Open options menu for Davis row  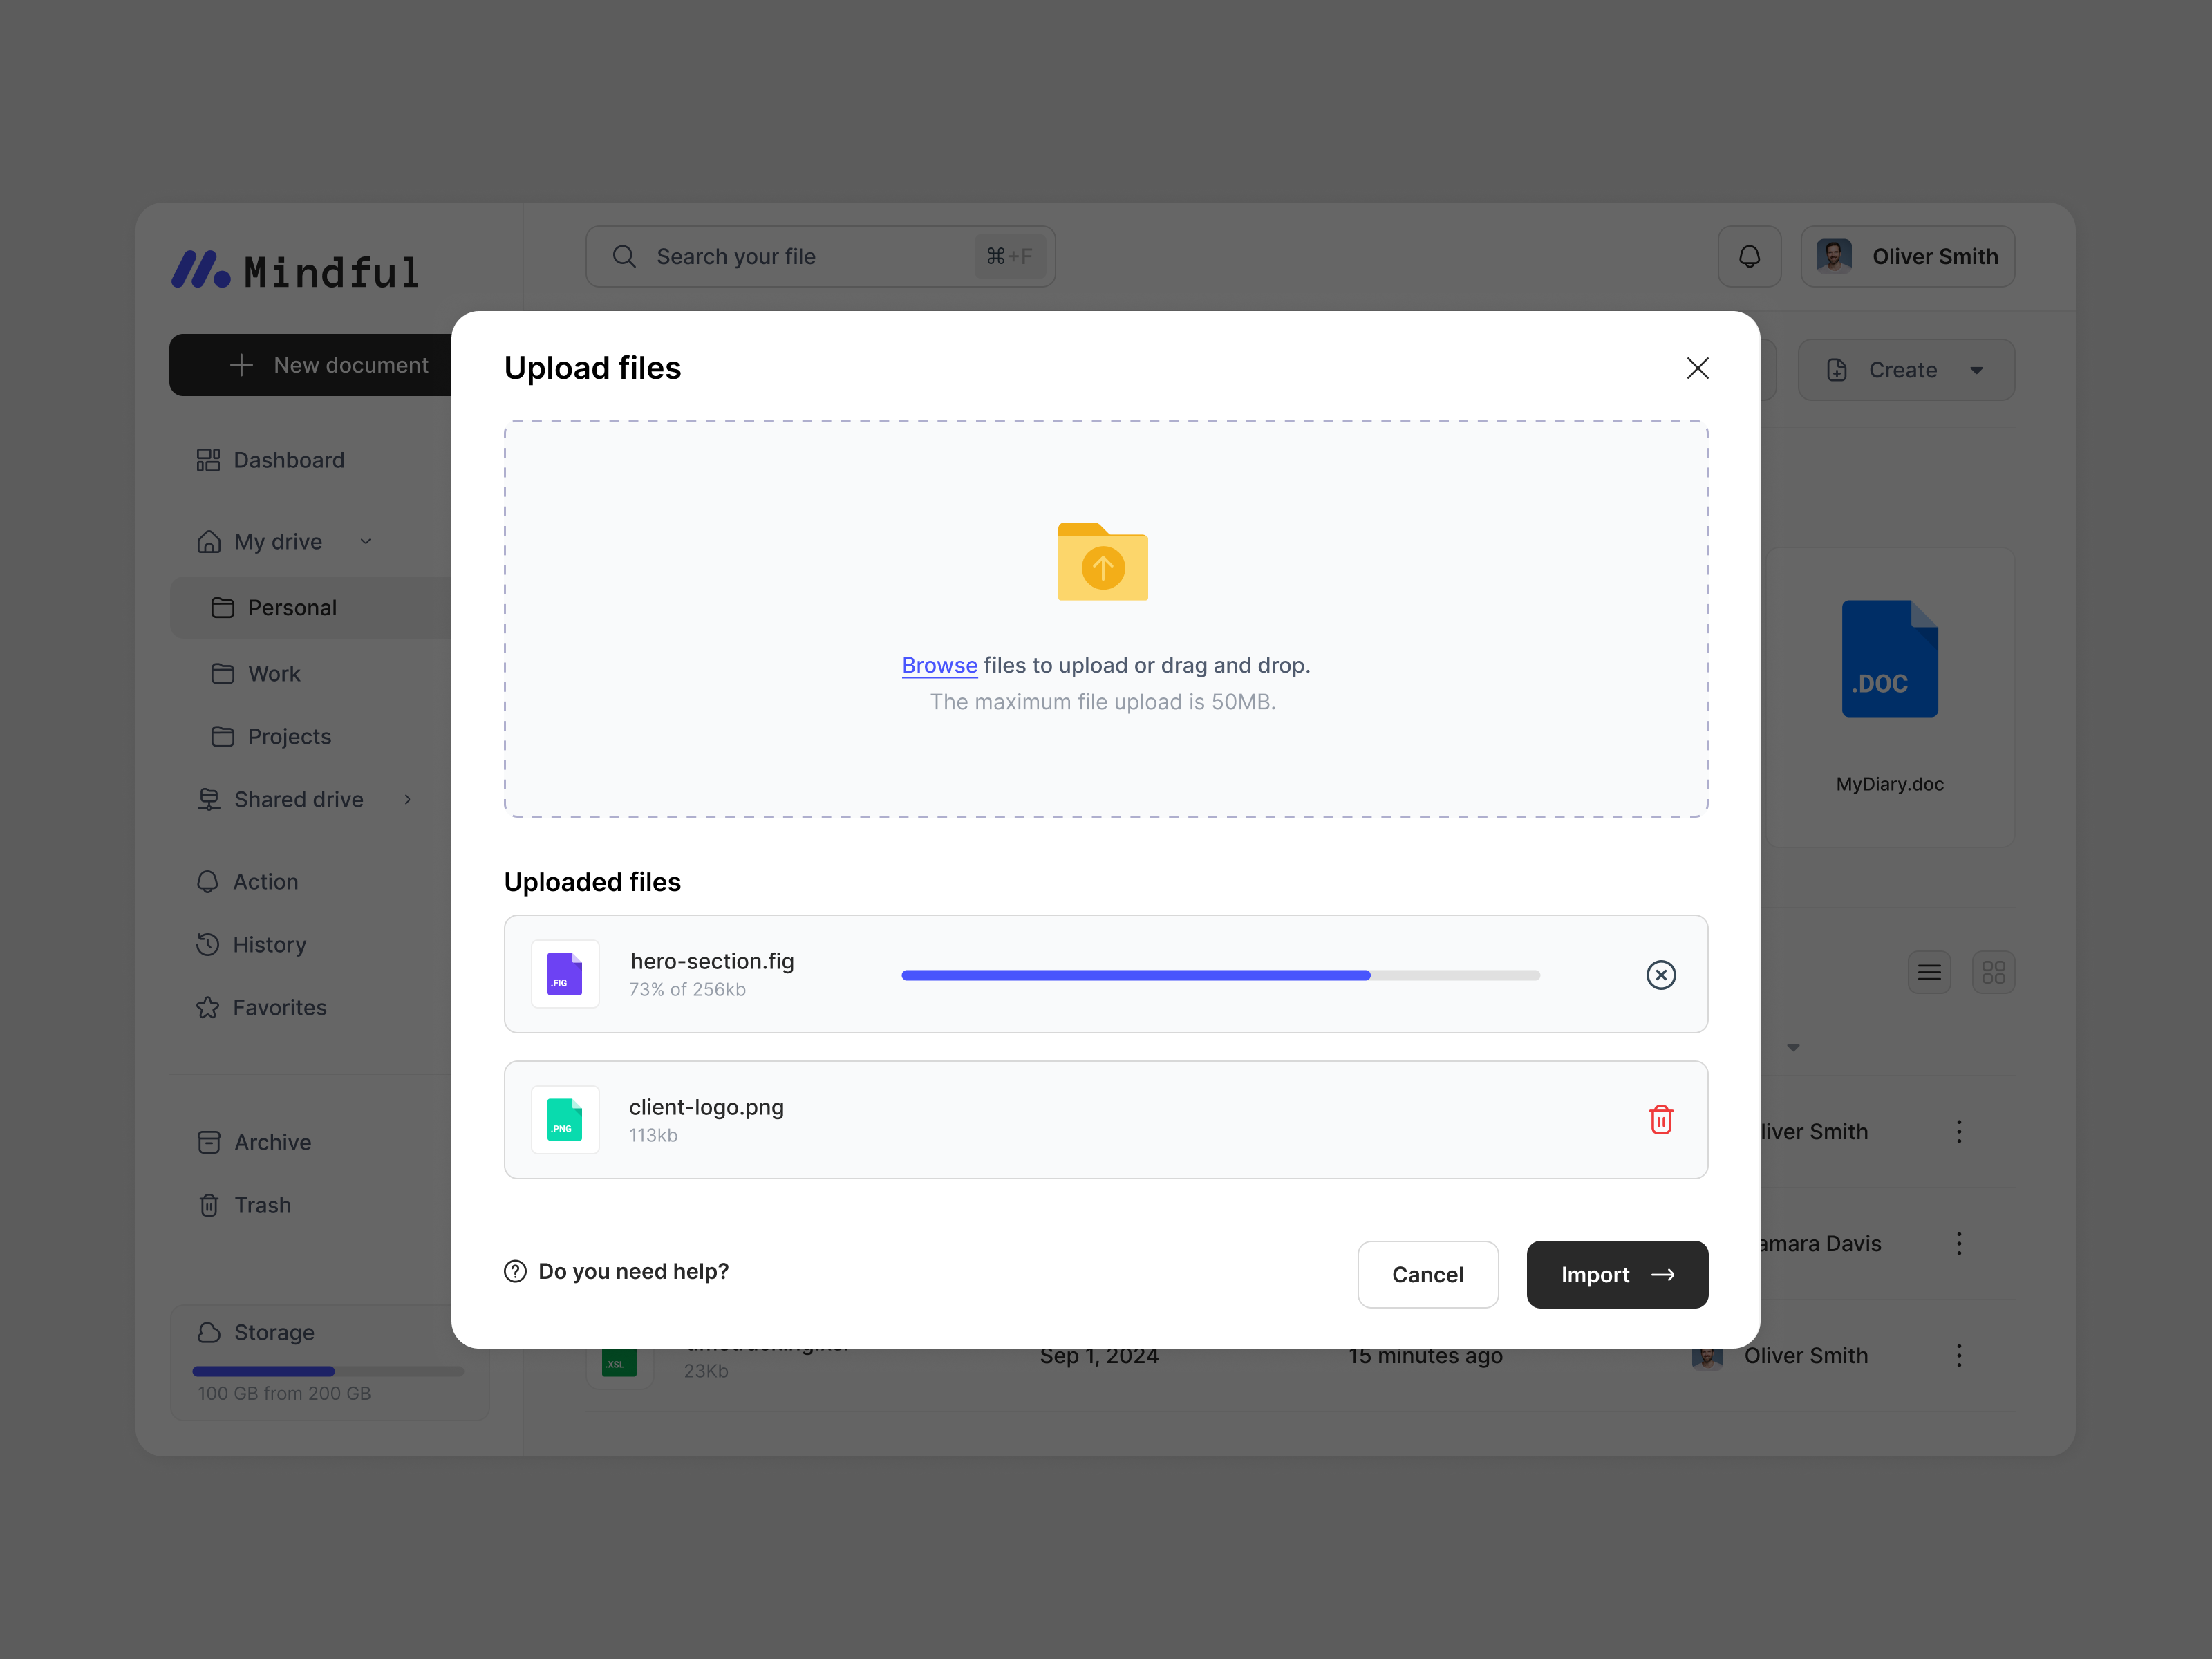pyautogui.click(x=1959, y=1243)
